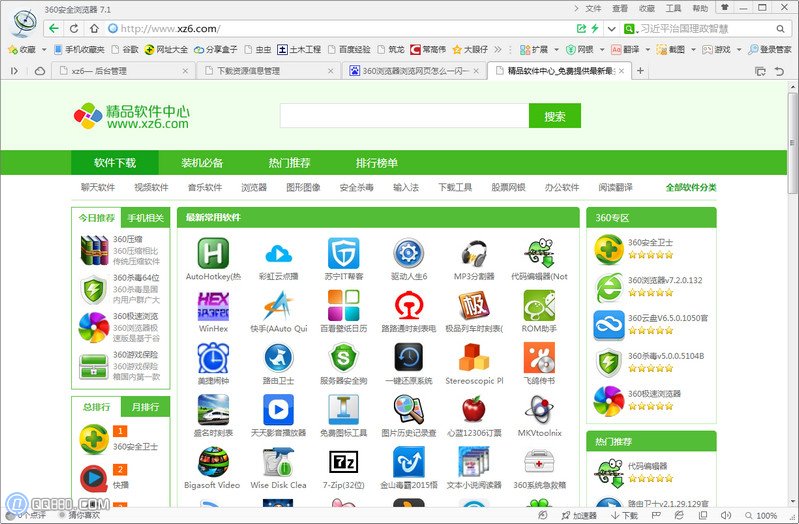Screen dimensions: 799x524
Task: Open 全部软件分类 link
Action: click(x=691, y=187)
